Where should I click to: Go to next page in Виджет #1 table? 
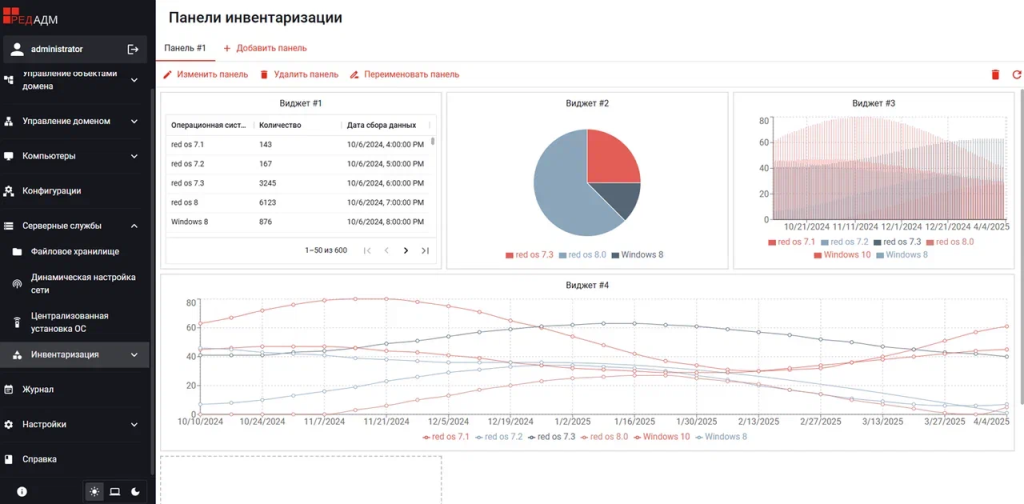pyautogui.click(x=405, y=250)
